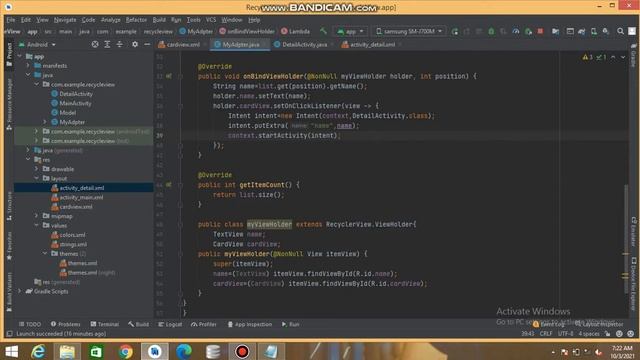Screen dimensions: 640x360
Task: Expand the MyAdpter class node
Action: point(45,122)
